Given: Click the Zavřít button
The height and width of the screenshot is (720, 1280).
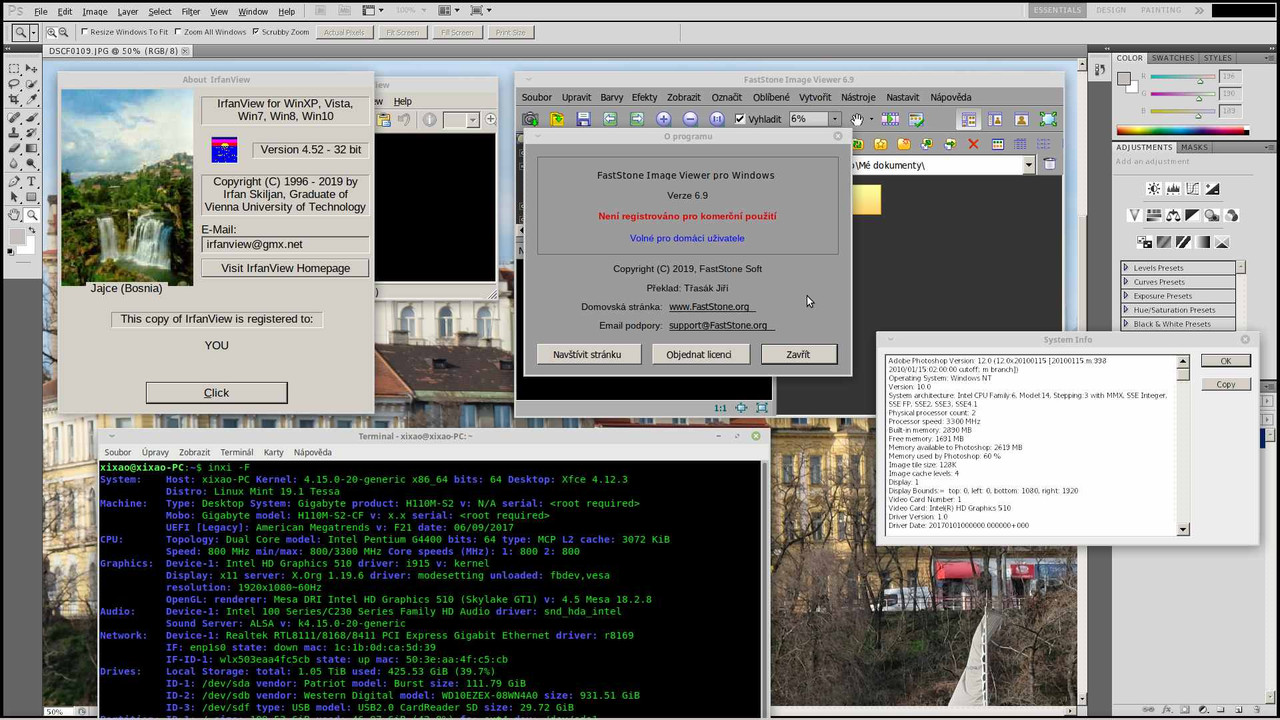Looking at the screenshot, I should (x=798, y=354).
